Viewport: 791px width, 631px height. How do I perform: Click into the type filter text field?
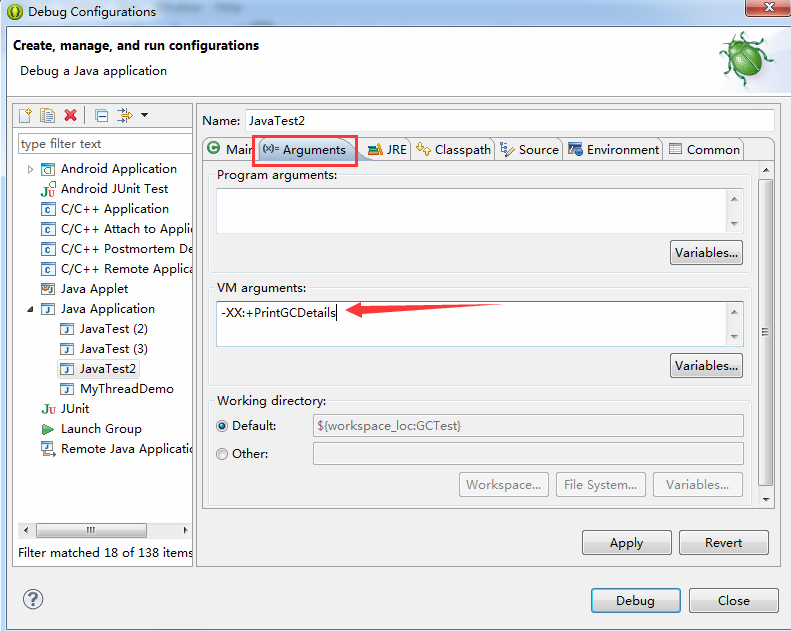pyautogui.click(x=104, y=144)
